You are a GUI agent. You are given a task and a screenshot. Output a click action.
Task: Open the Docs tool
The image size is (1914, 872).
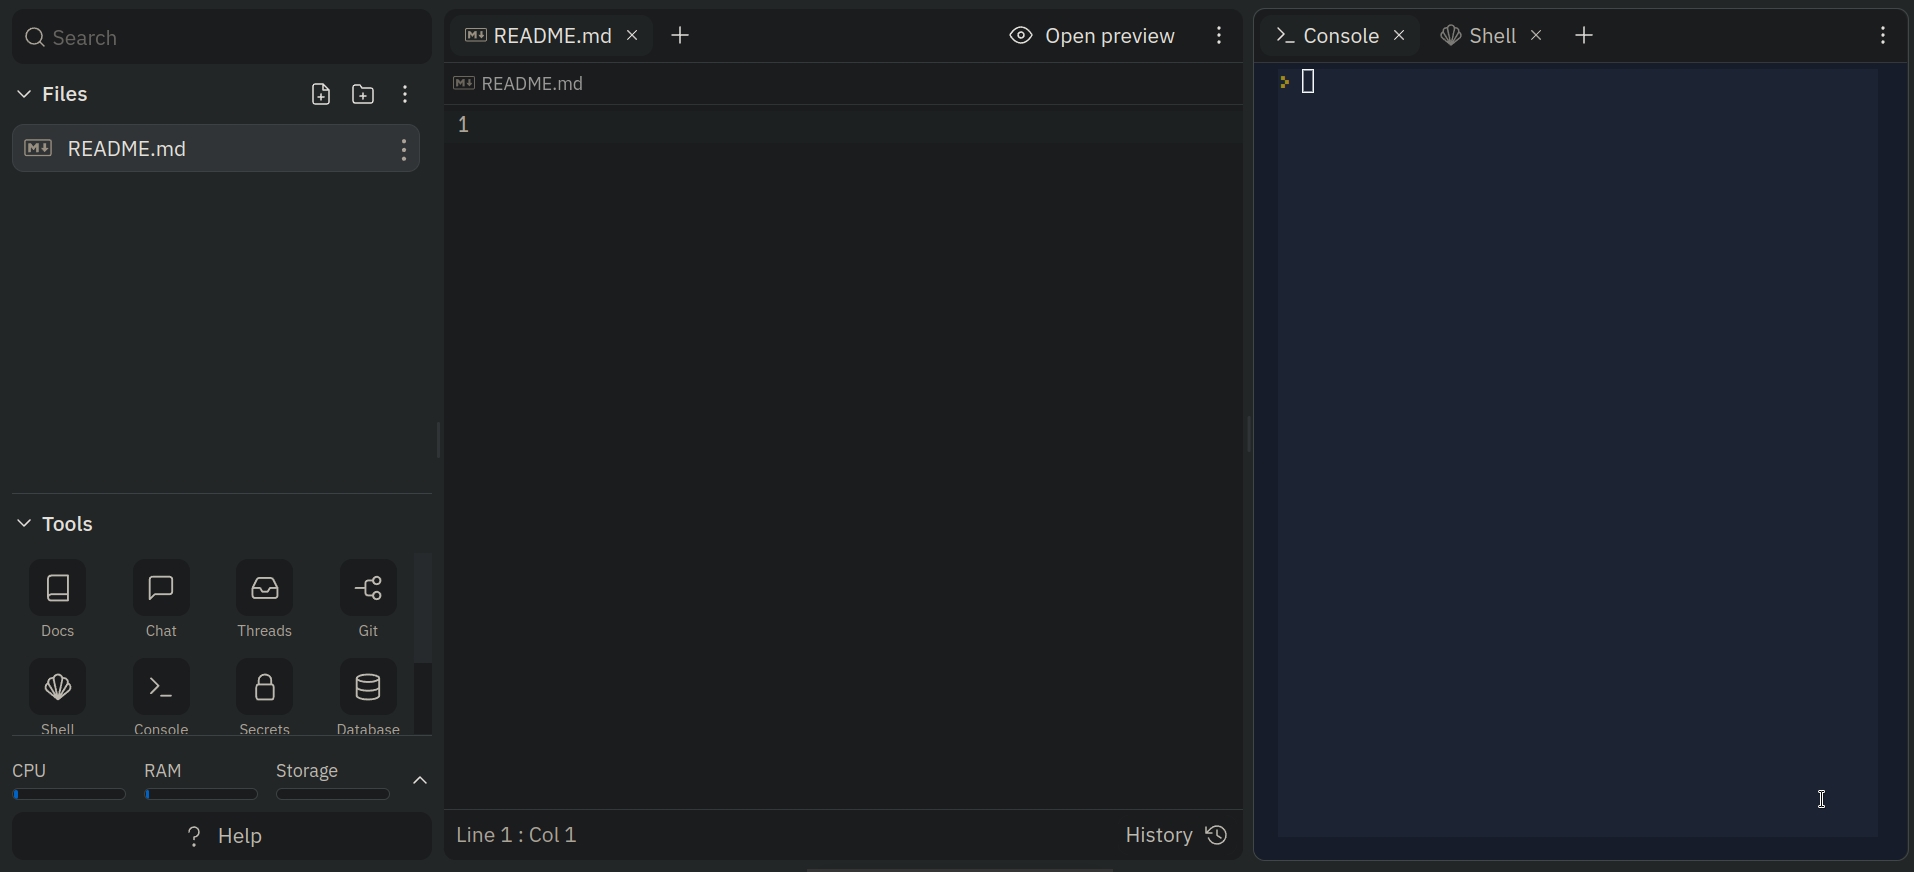(x=58, y=589)
